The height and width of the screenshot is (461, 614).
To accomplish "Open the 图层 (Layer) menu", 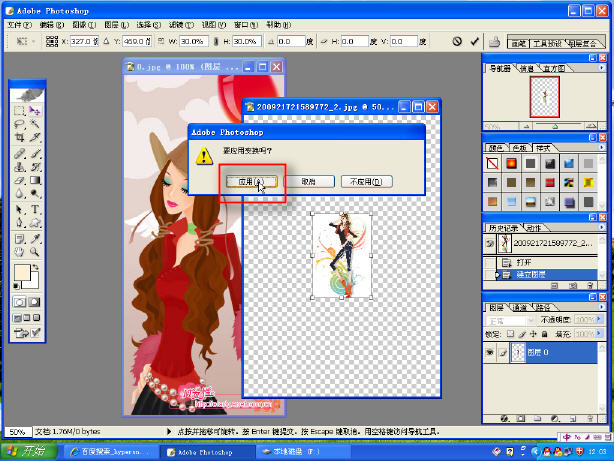I will click(x=116, y=25).
